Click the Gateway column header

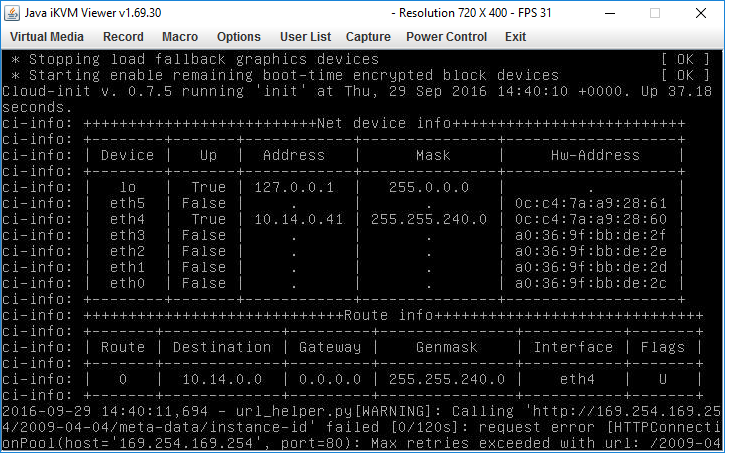click(330, 347)
